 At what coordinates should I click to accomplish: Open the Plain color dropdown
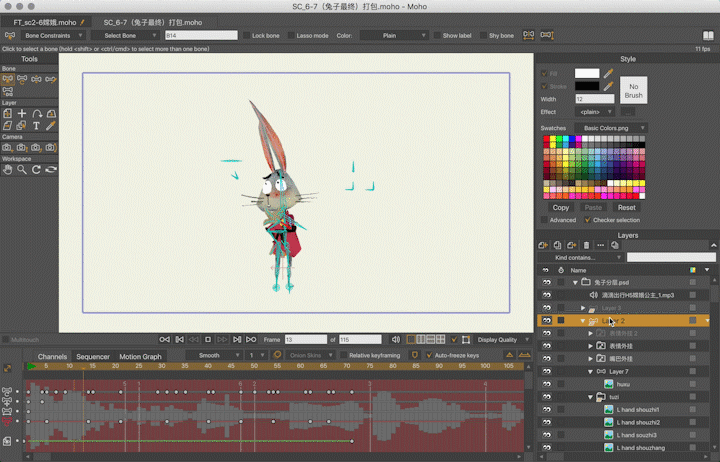pos(394,35)
